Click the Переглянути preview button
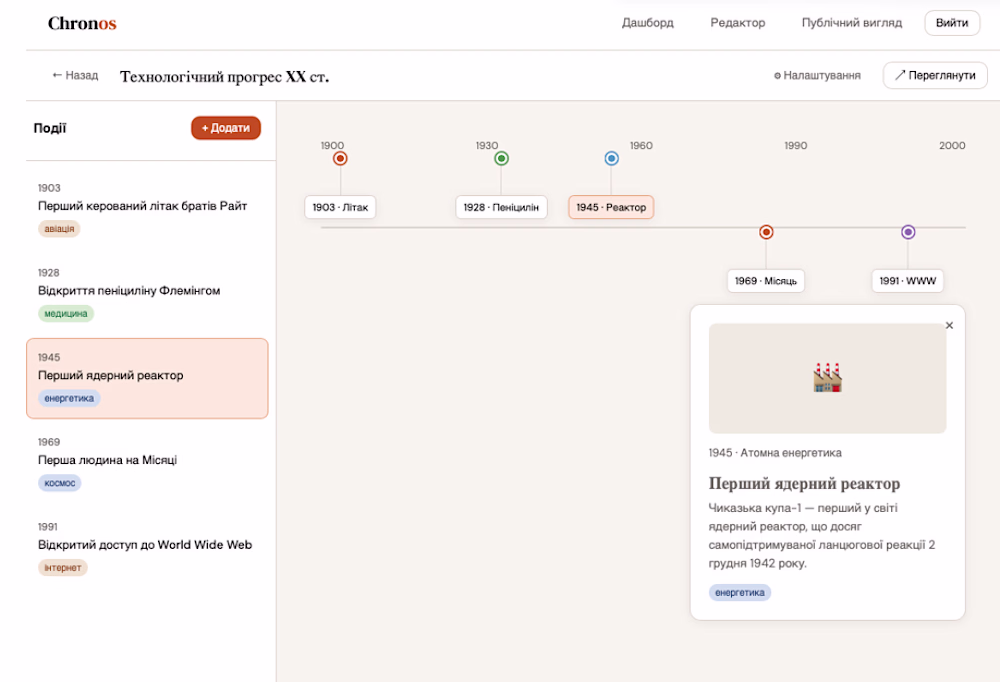The image size is (1000, 682). (x=935, y=75)
